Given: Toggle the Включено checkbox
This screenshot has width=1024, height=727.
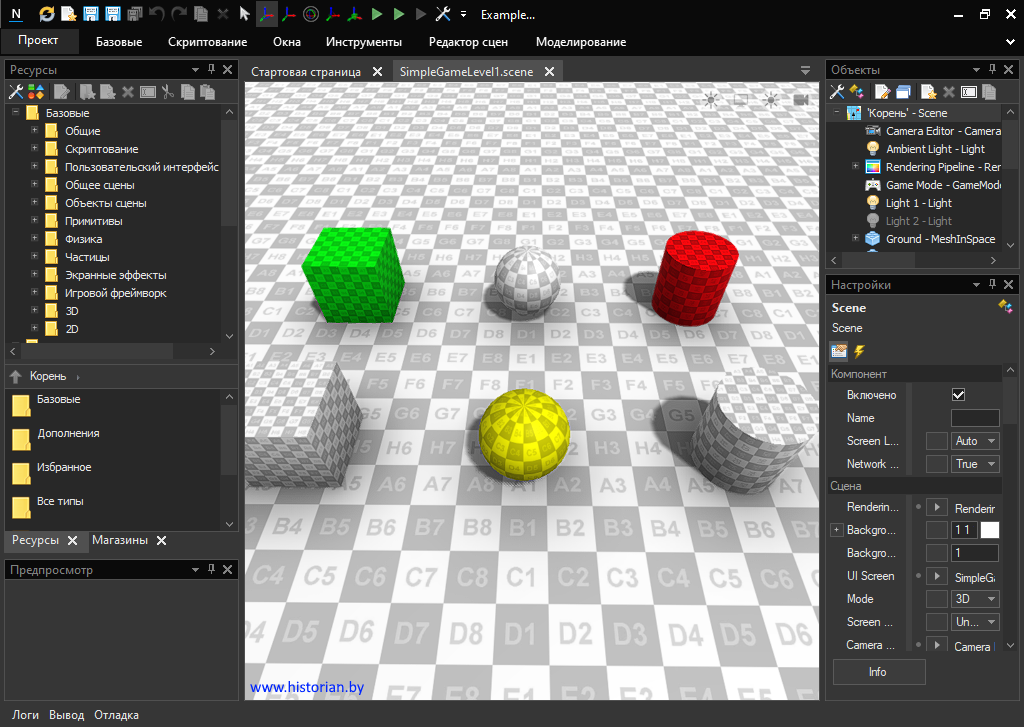Looking at the screenshot, I should pyautogui.click(x=958, y=395).
